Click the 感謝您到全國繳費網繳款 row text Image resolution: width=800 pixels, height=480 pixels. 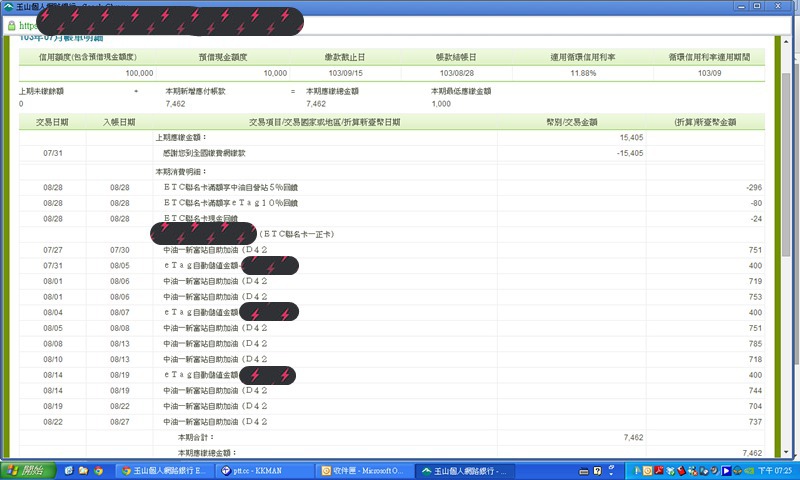coord(204,153)
